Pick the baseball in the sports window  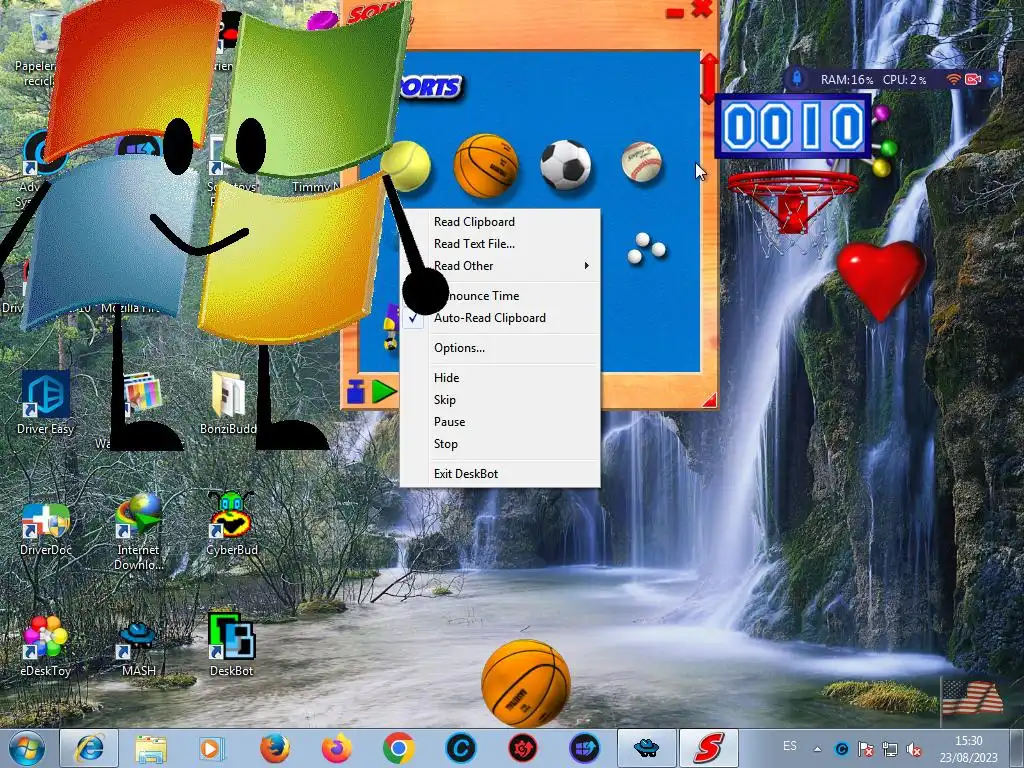point(641,162)
